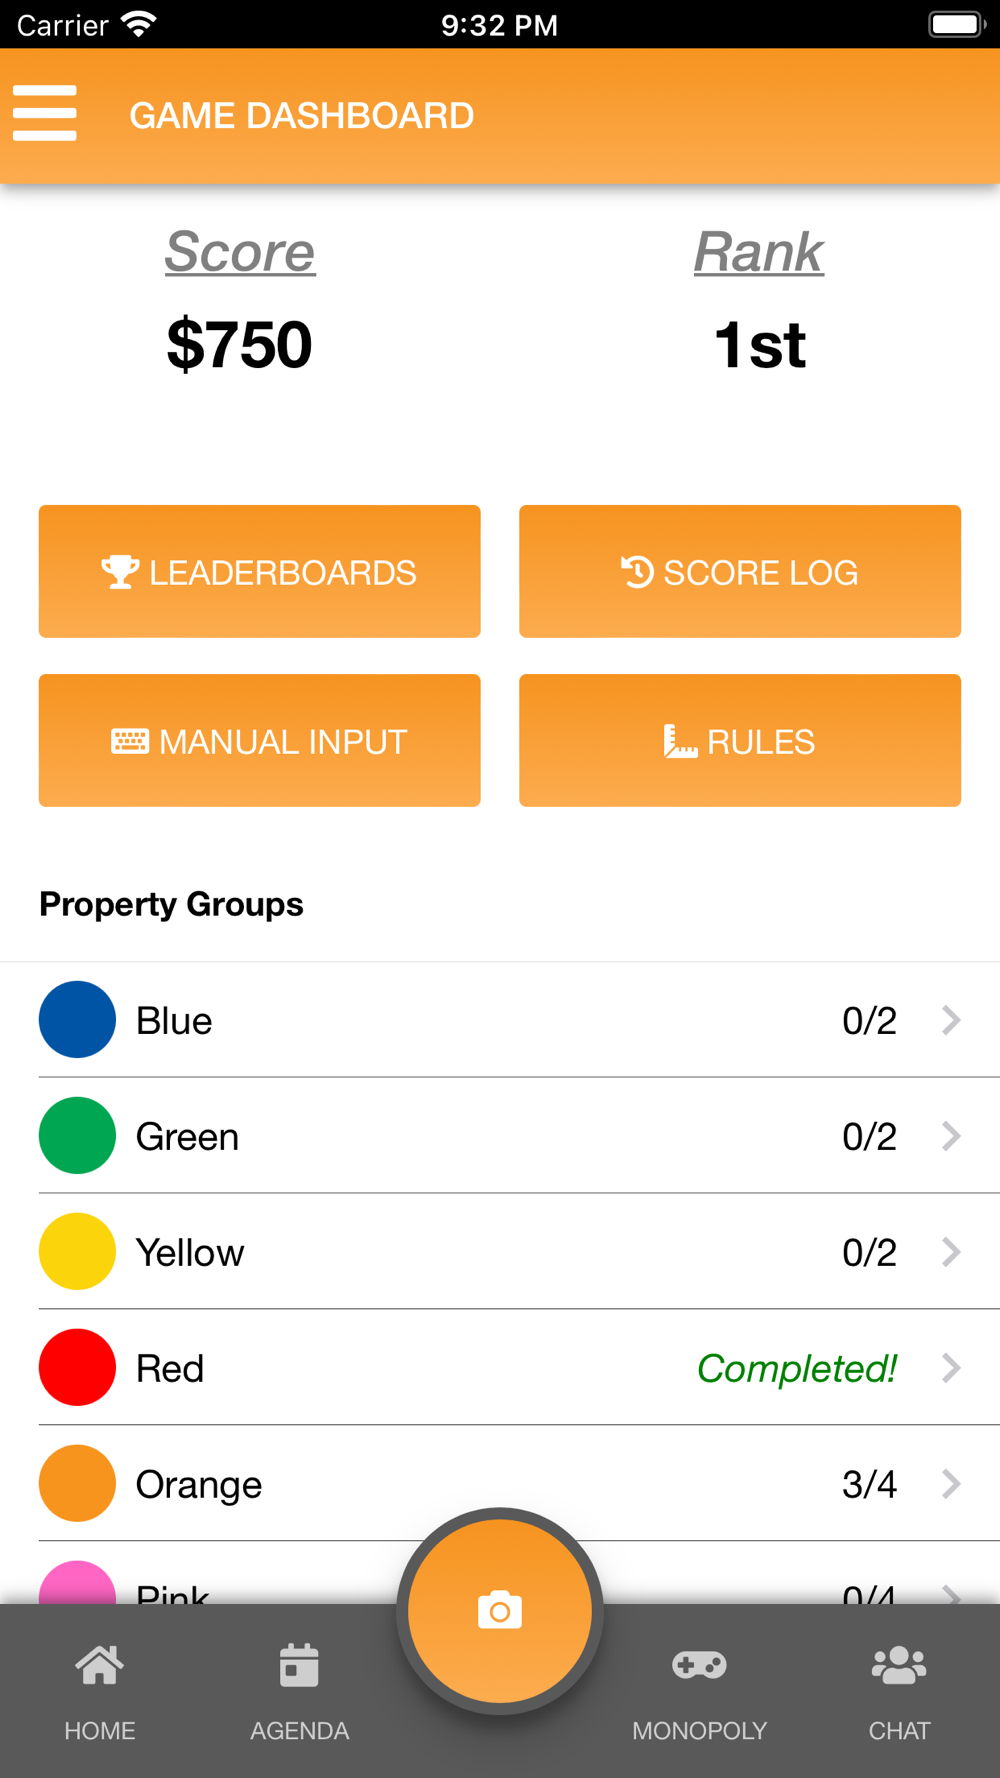1000x1778 pixels.
Task: Switch to the Agenda tab label
Action: (299, 1731)
